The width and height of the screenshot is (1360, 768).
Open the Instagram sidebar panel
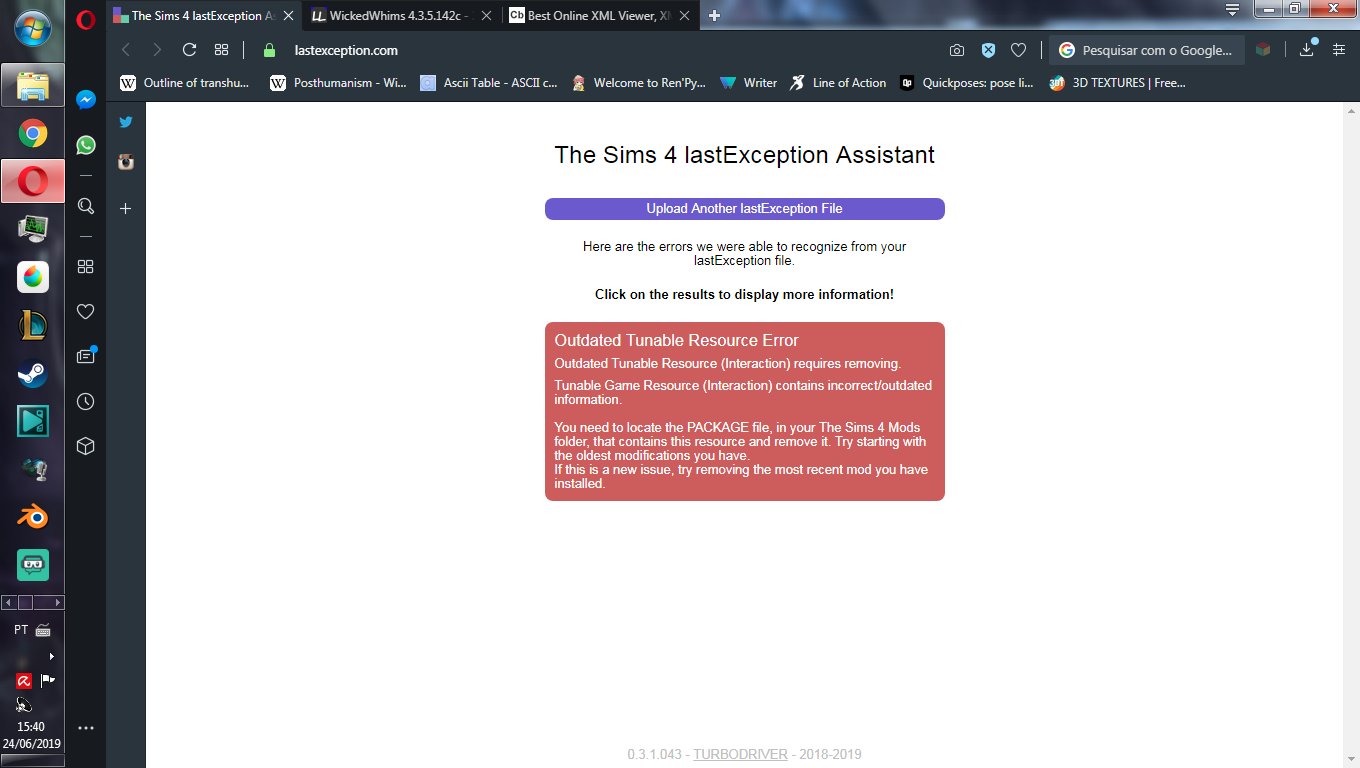[x=126, y=162]
